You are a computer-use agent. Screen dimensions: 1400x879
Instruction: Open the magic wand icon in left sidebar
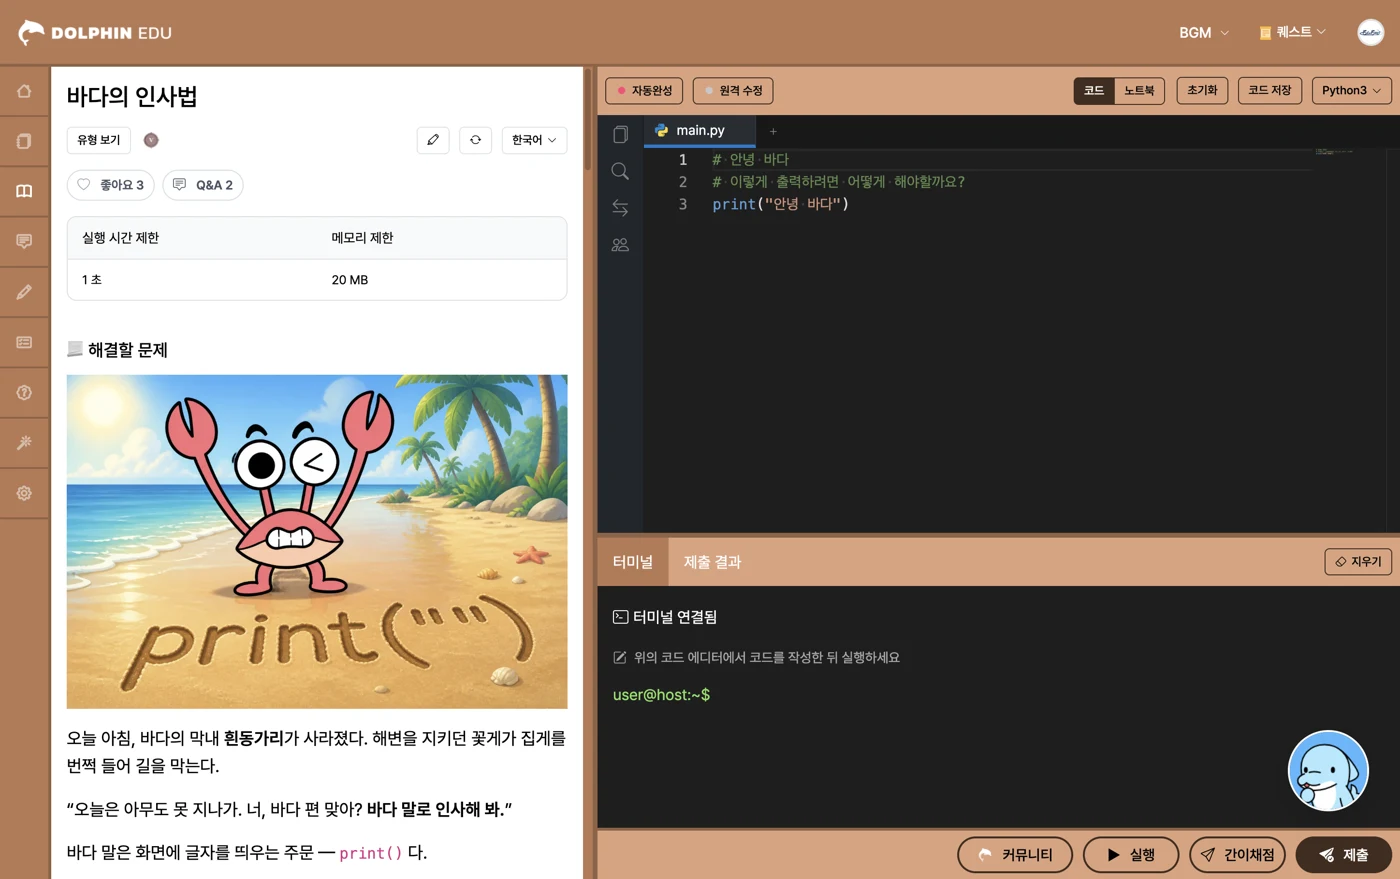coord(24,442)
